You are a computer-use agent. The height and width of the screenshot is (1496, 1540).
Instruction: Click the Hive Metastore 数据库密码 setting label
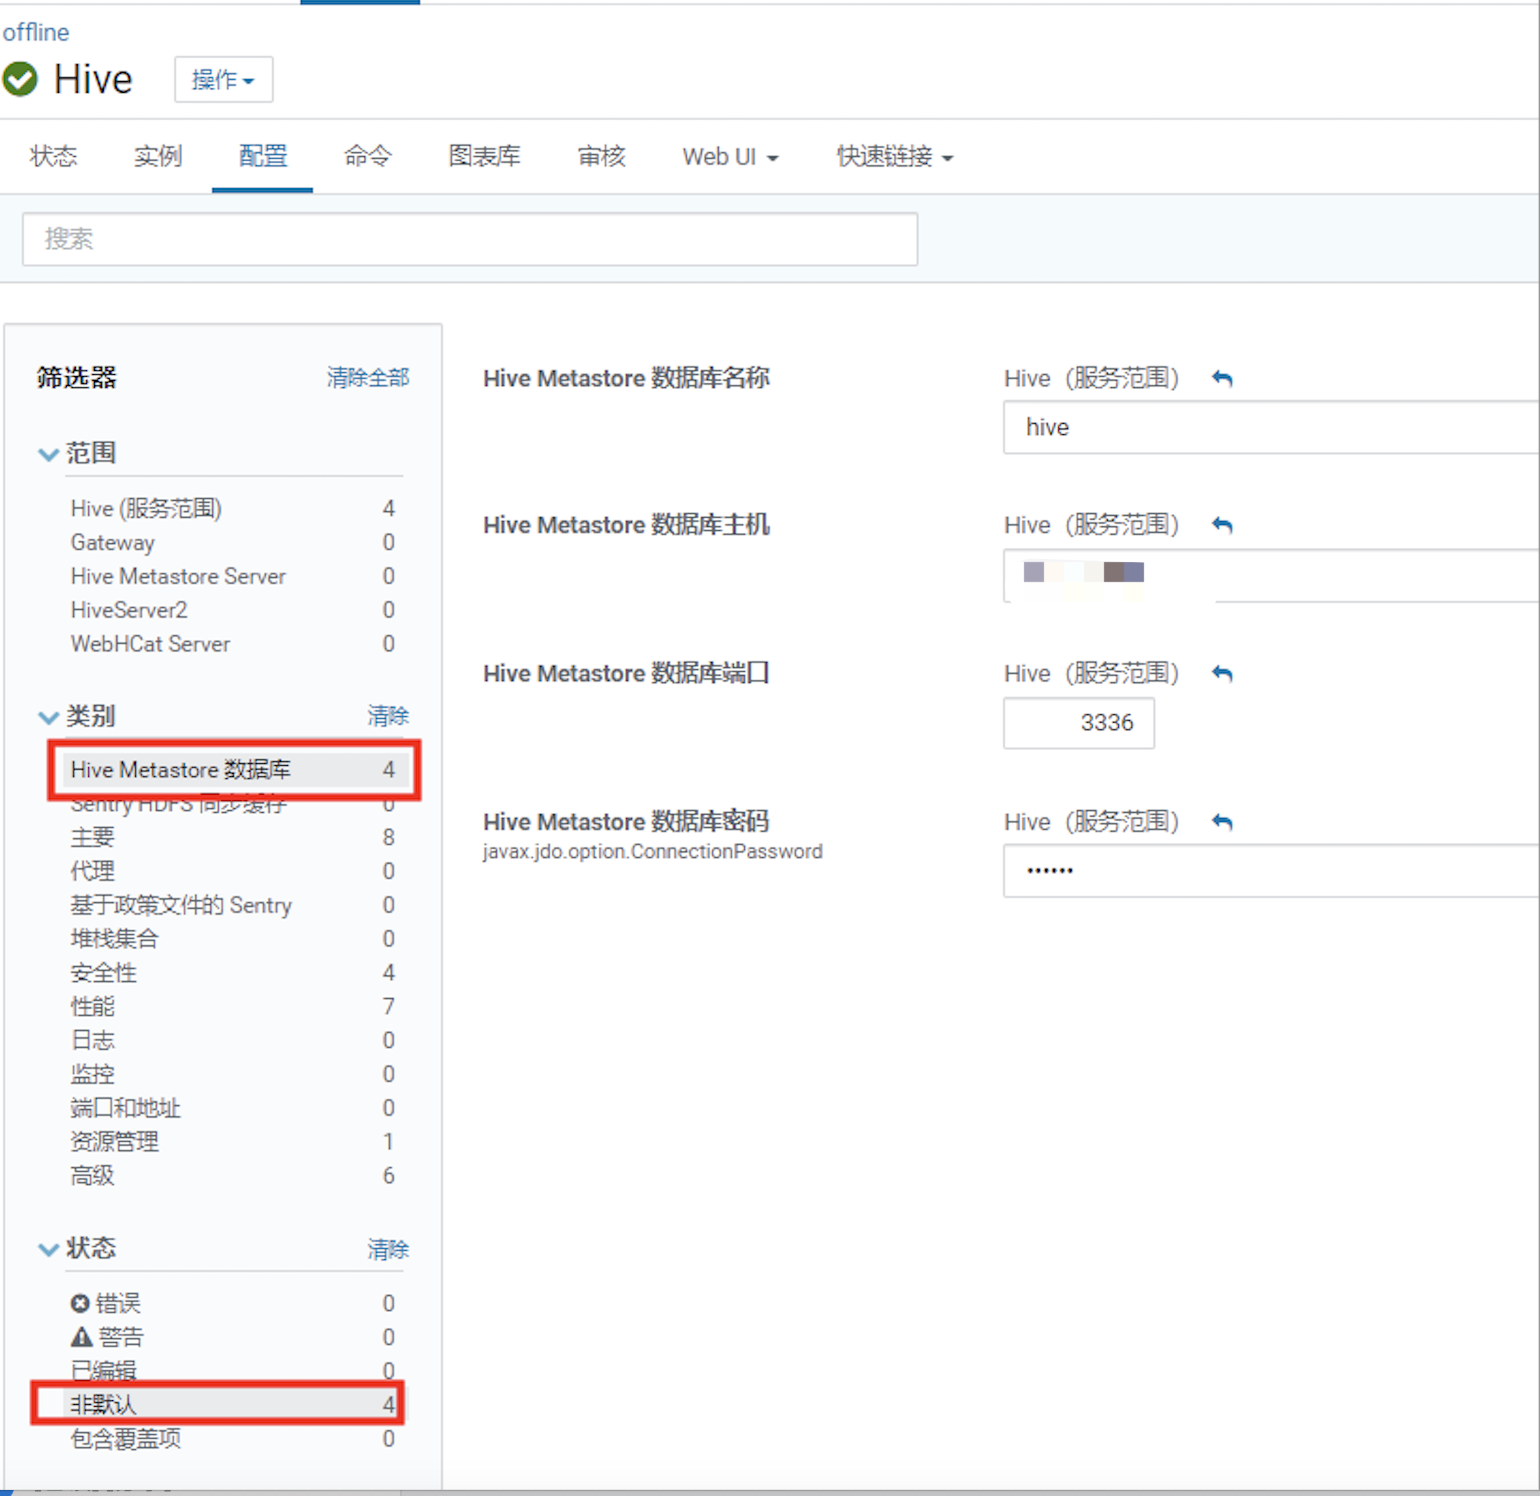click(626, 821)
